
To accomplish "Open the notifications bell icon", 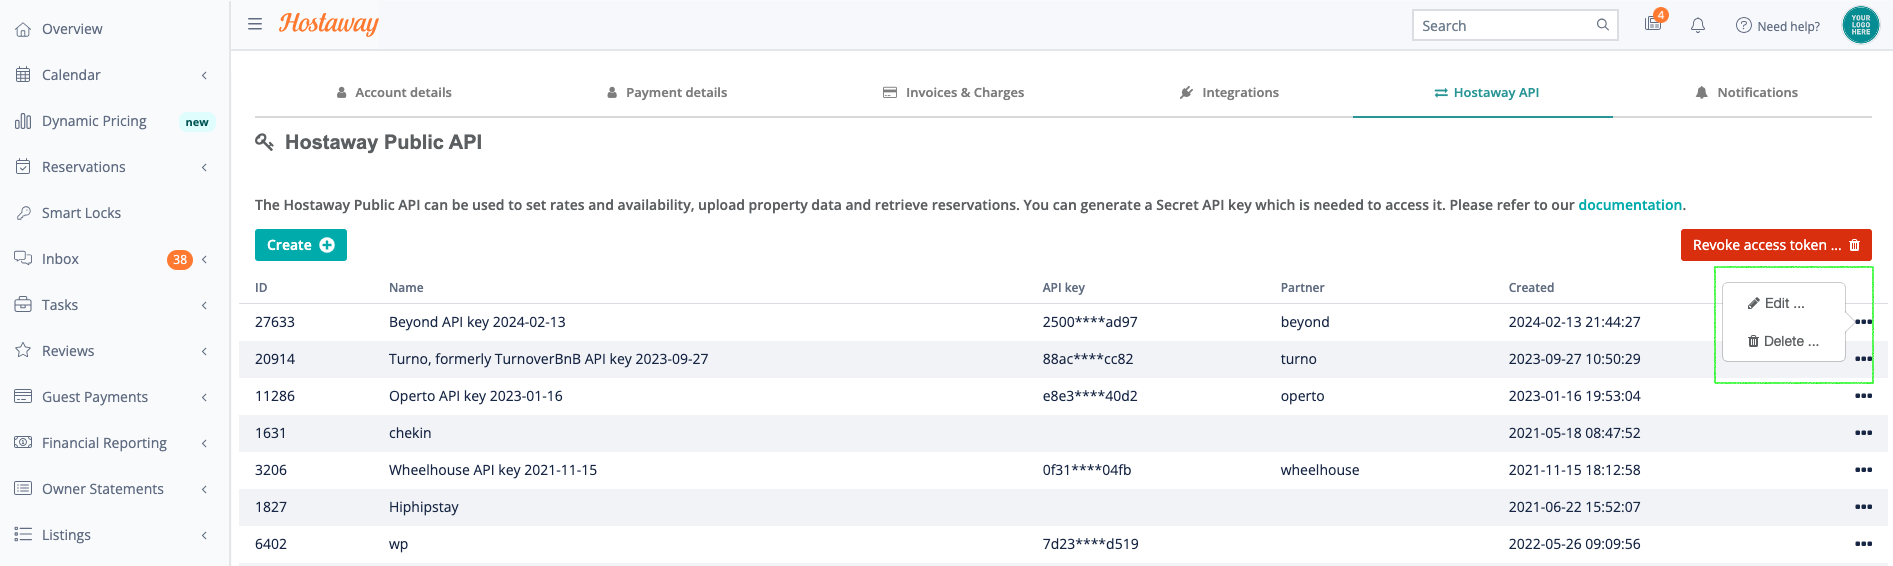I will tap(1698, 25).
